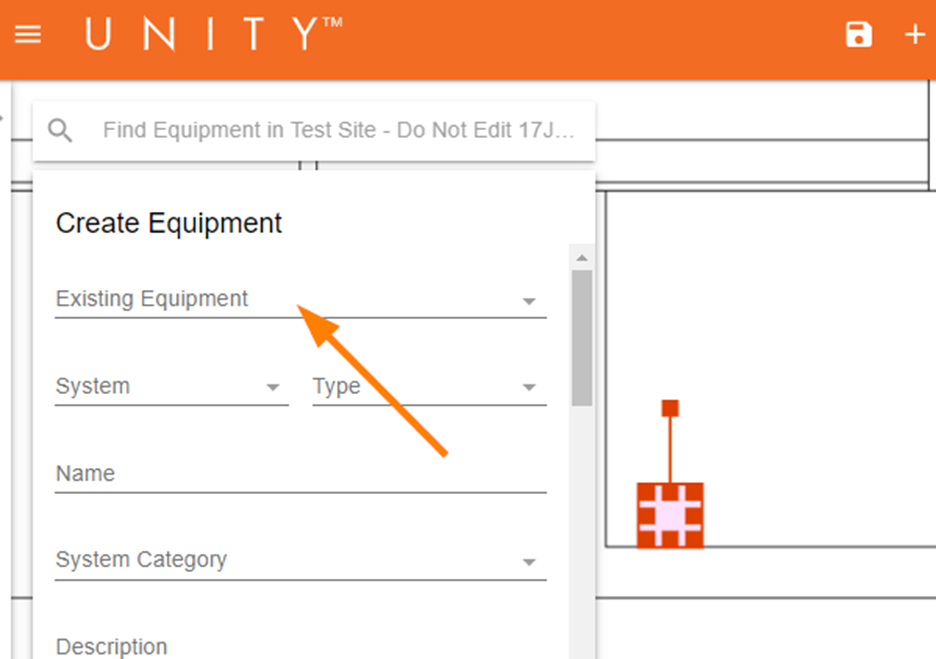Click the small red equipment label marker

click(670, 408)
